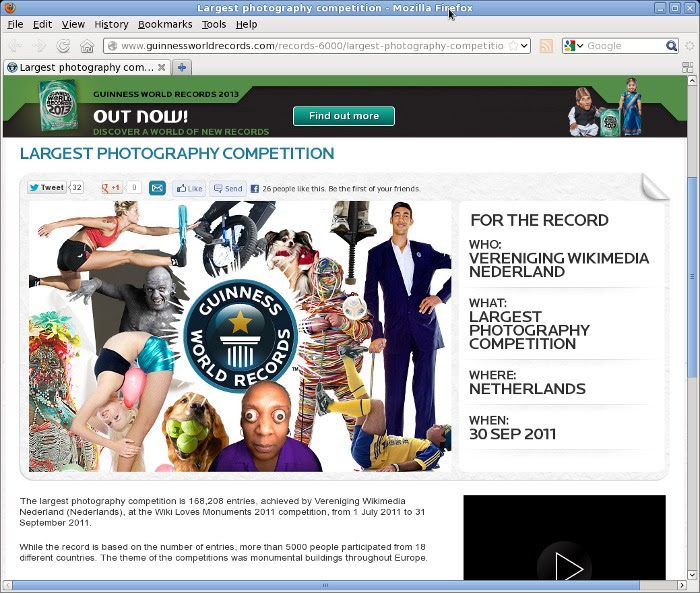Open the Edit menu
The image size is (700, 593).
(42, 24)
